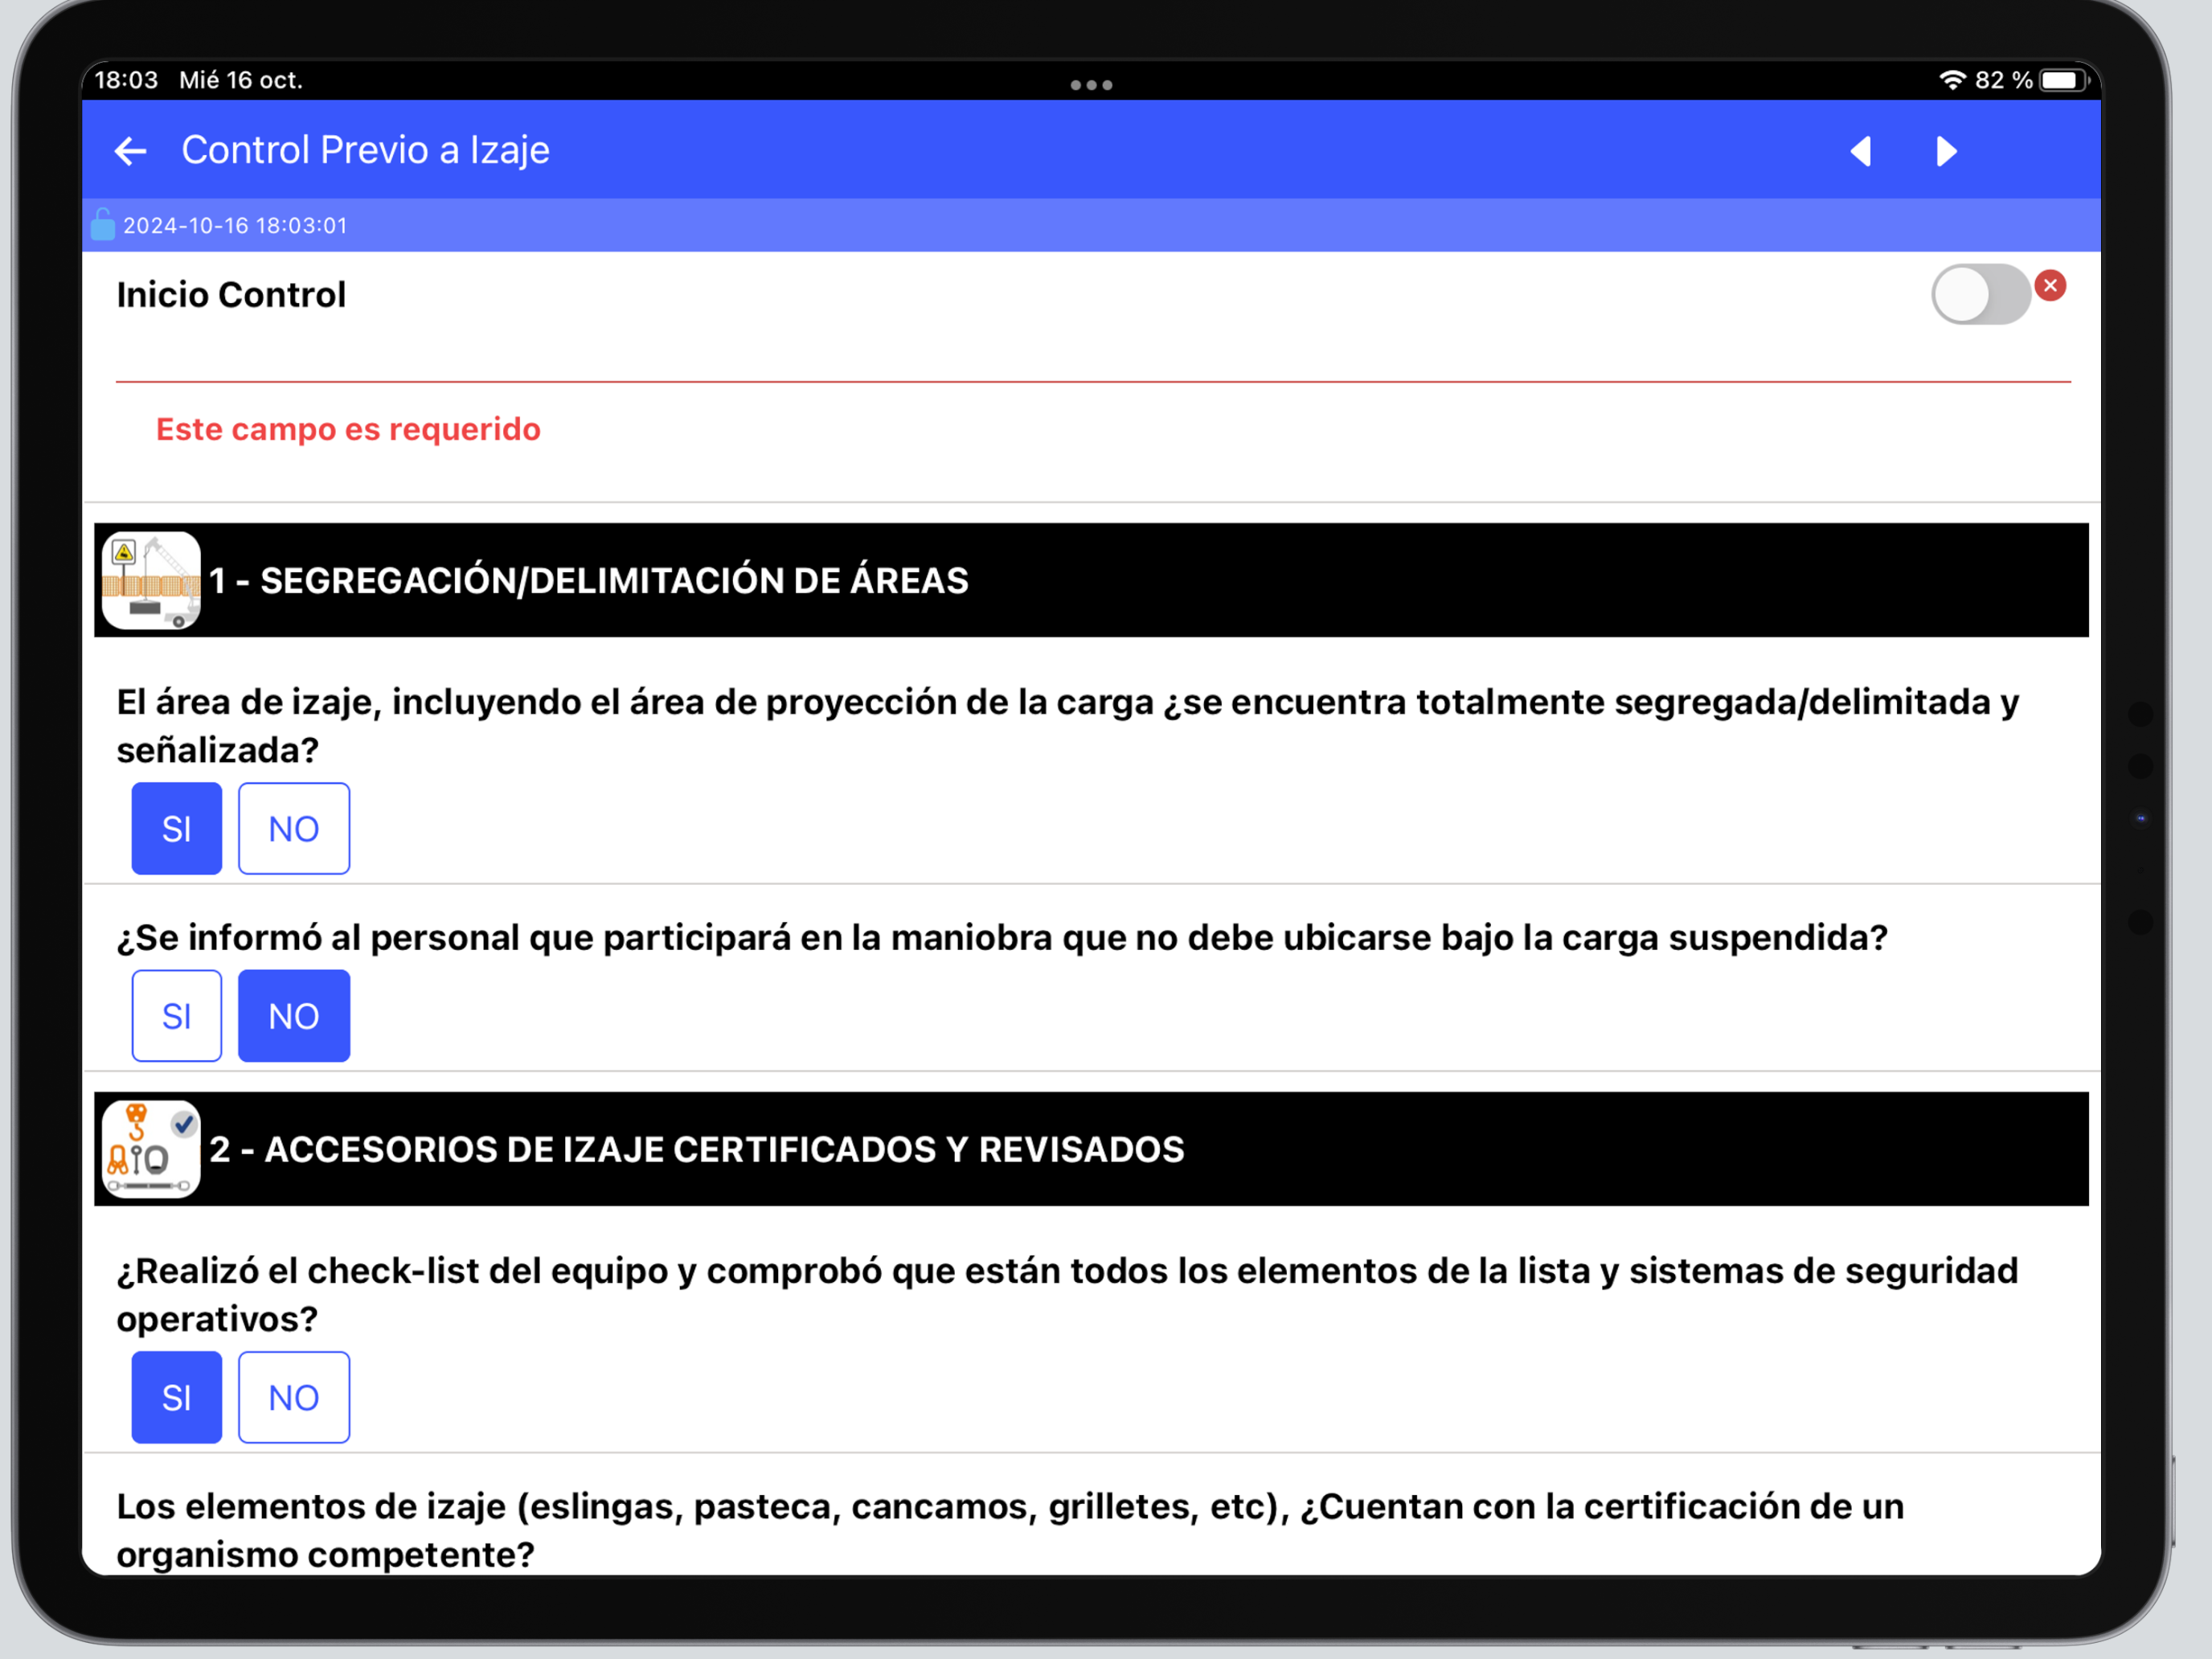The image size is (2212, 1659).
Task: Select NO for área de izaje segregada
Action: pos(294,828)
